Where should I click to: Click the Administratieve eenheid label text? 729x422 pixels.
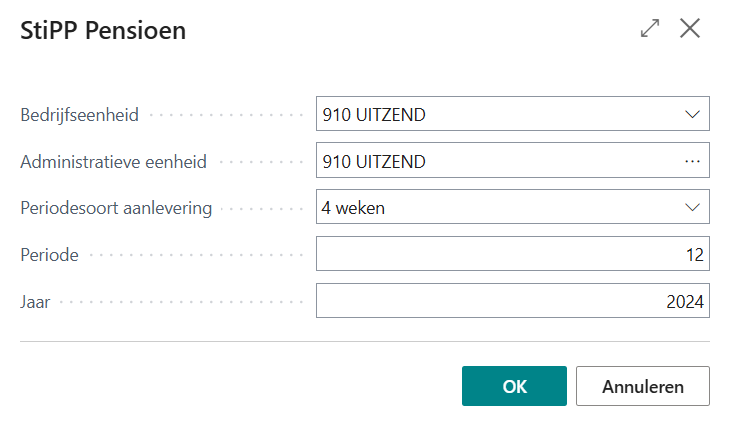click(112, 161)
